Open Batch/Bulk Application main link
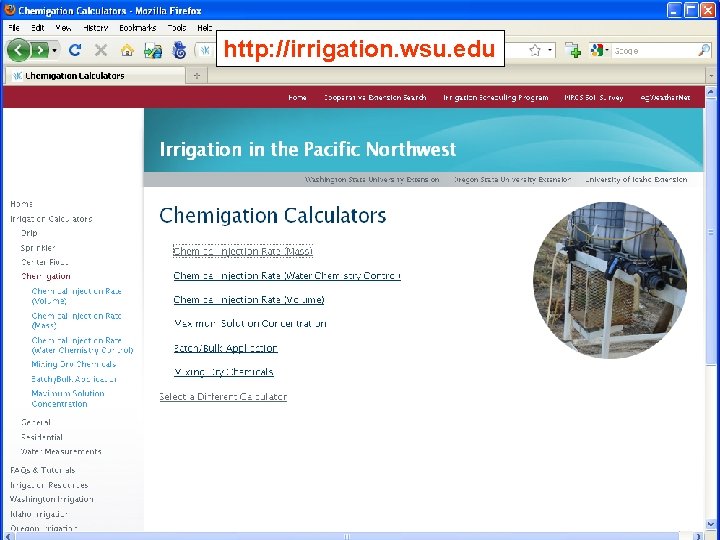Viewport: 720px width, 540px height. 225,348
